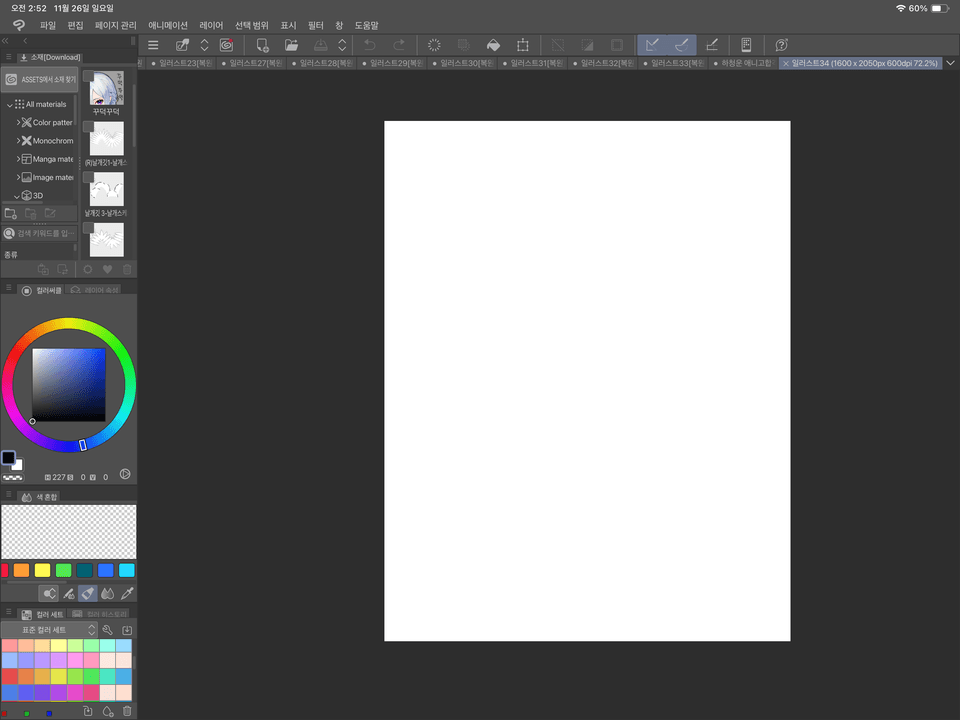Open stepper arrows next to pen tool icon

(204, 45)
